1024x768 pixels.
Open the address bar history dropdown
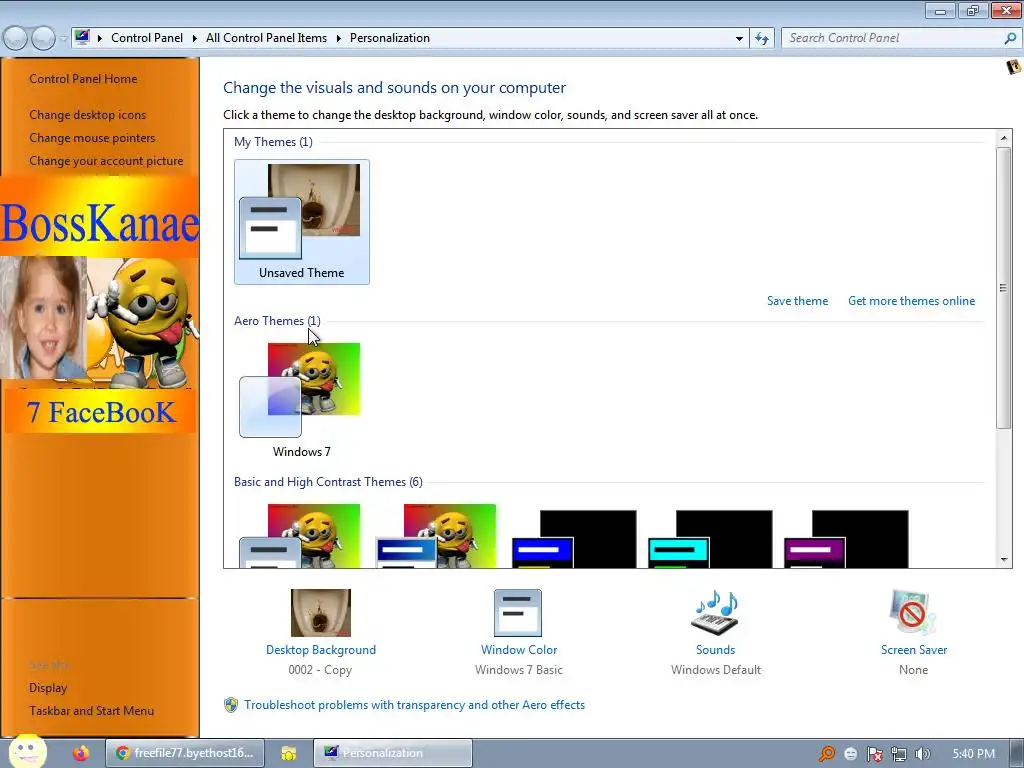point(739,39)
